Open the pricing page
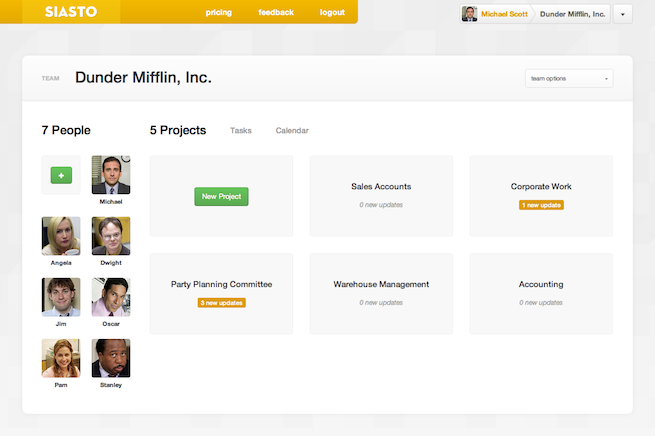Screen dimensions: 655x436 218,13
